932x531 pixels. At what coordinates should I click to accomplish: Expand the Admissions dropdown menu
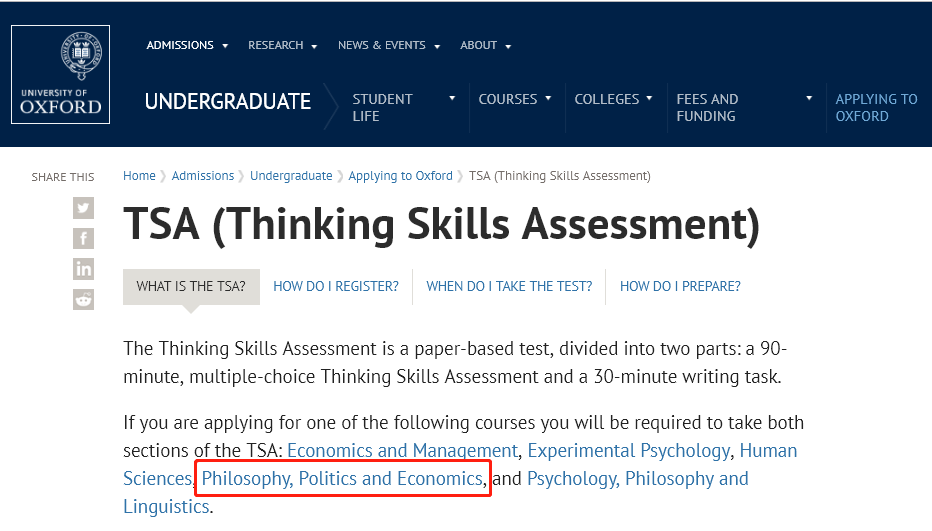pos(187,45)
